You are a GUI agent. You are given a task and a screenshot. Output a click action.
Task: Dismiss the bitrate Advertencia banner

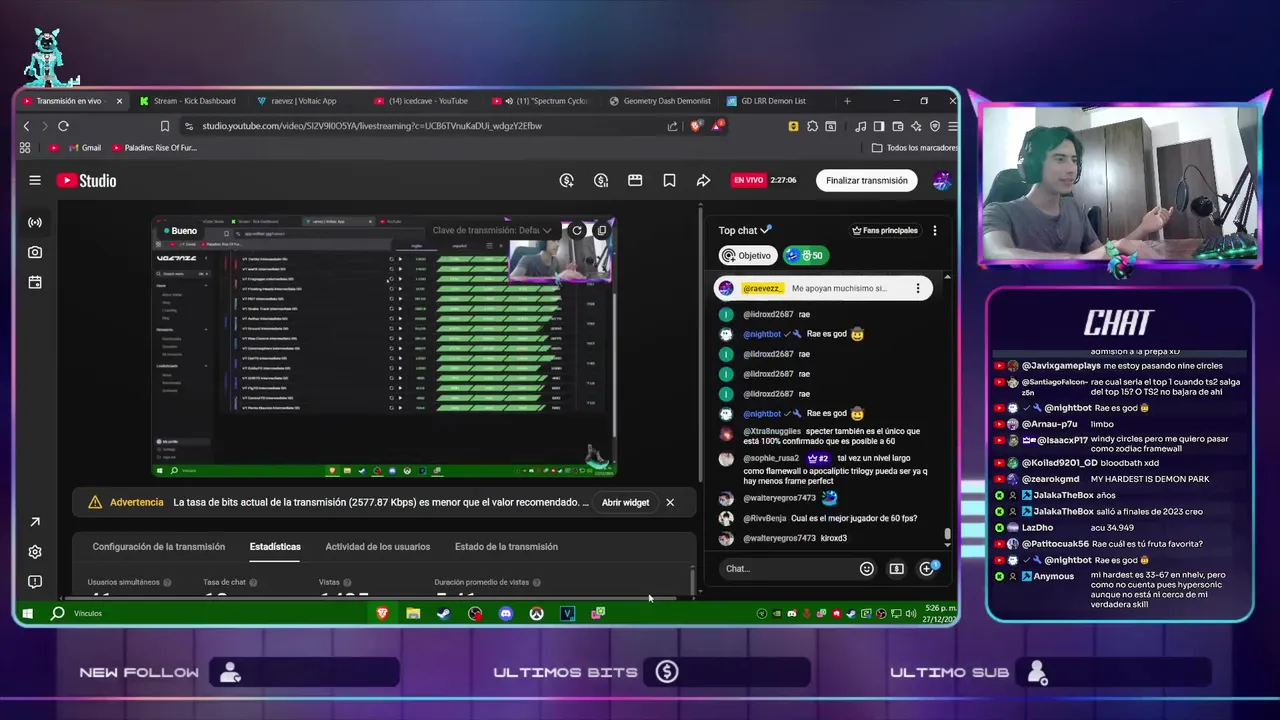(x=670, y=502)
